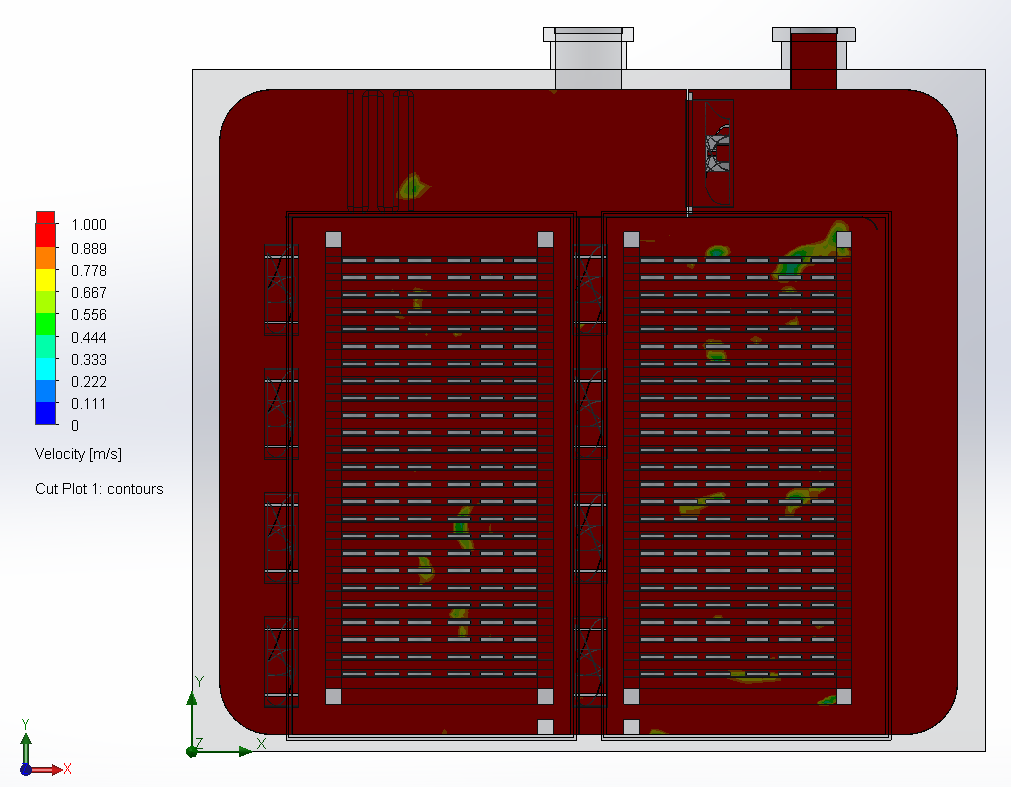Click the Y axis arrow of corner view triad
Viewport: 1011px width, 787px height.
coord(26,740)
